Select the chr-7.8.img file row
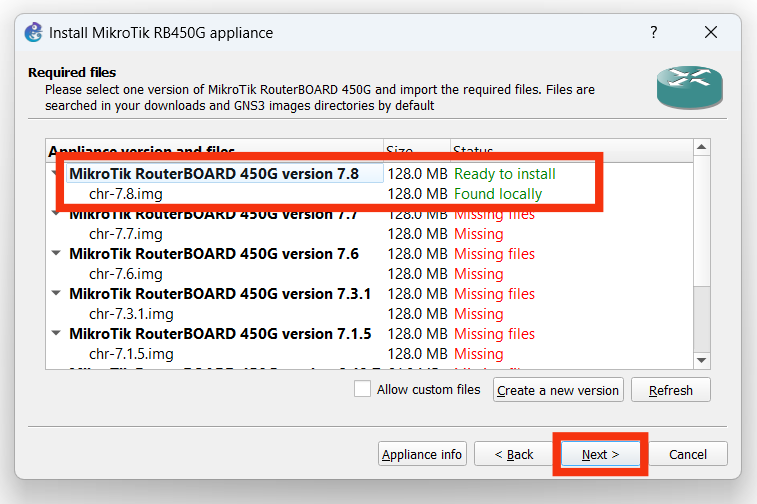Viewport: 757px width, 504px height. pos(125,194)
